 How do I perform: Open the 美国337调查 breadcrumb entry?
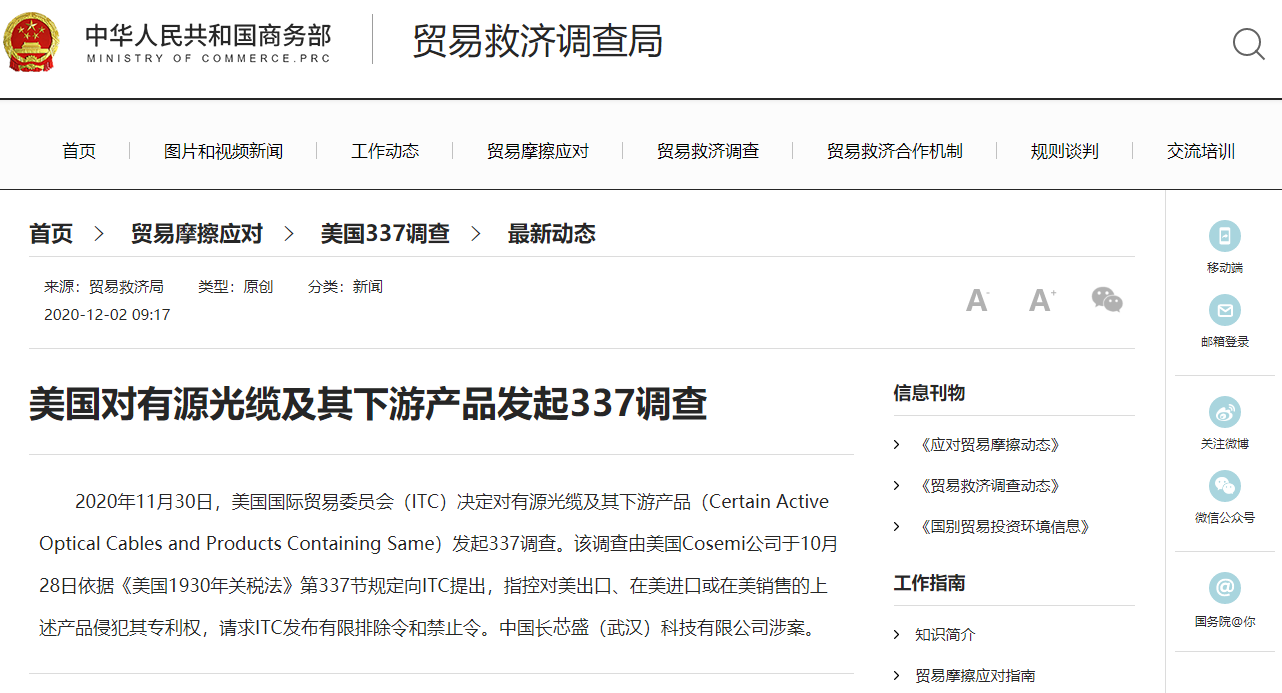[x=384, y=233]
